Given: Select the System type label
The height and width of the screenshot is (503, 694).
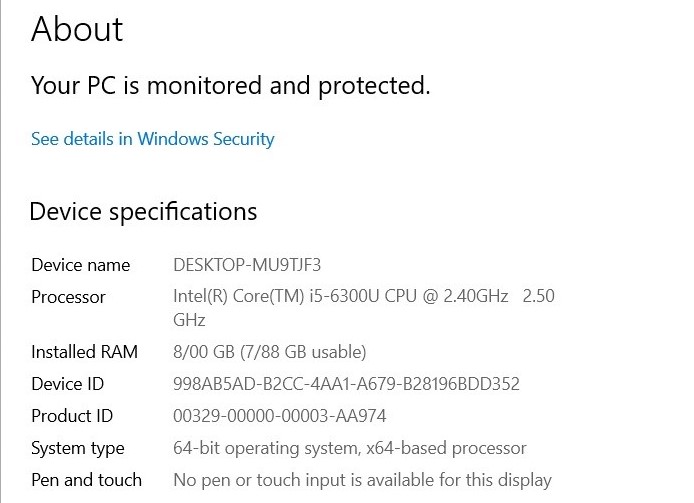Looking at the screenshot, I should [x=78, y=449].
